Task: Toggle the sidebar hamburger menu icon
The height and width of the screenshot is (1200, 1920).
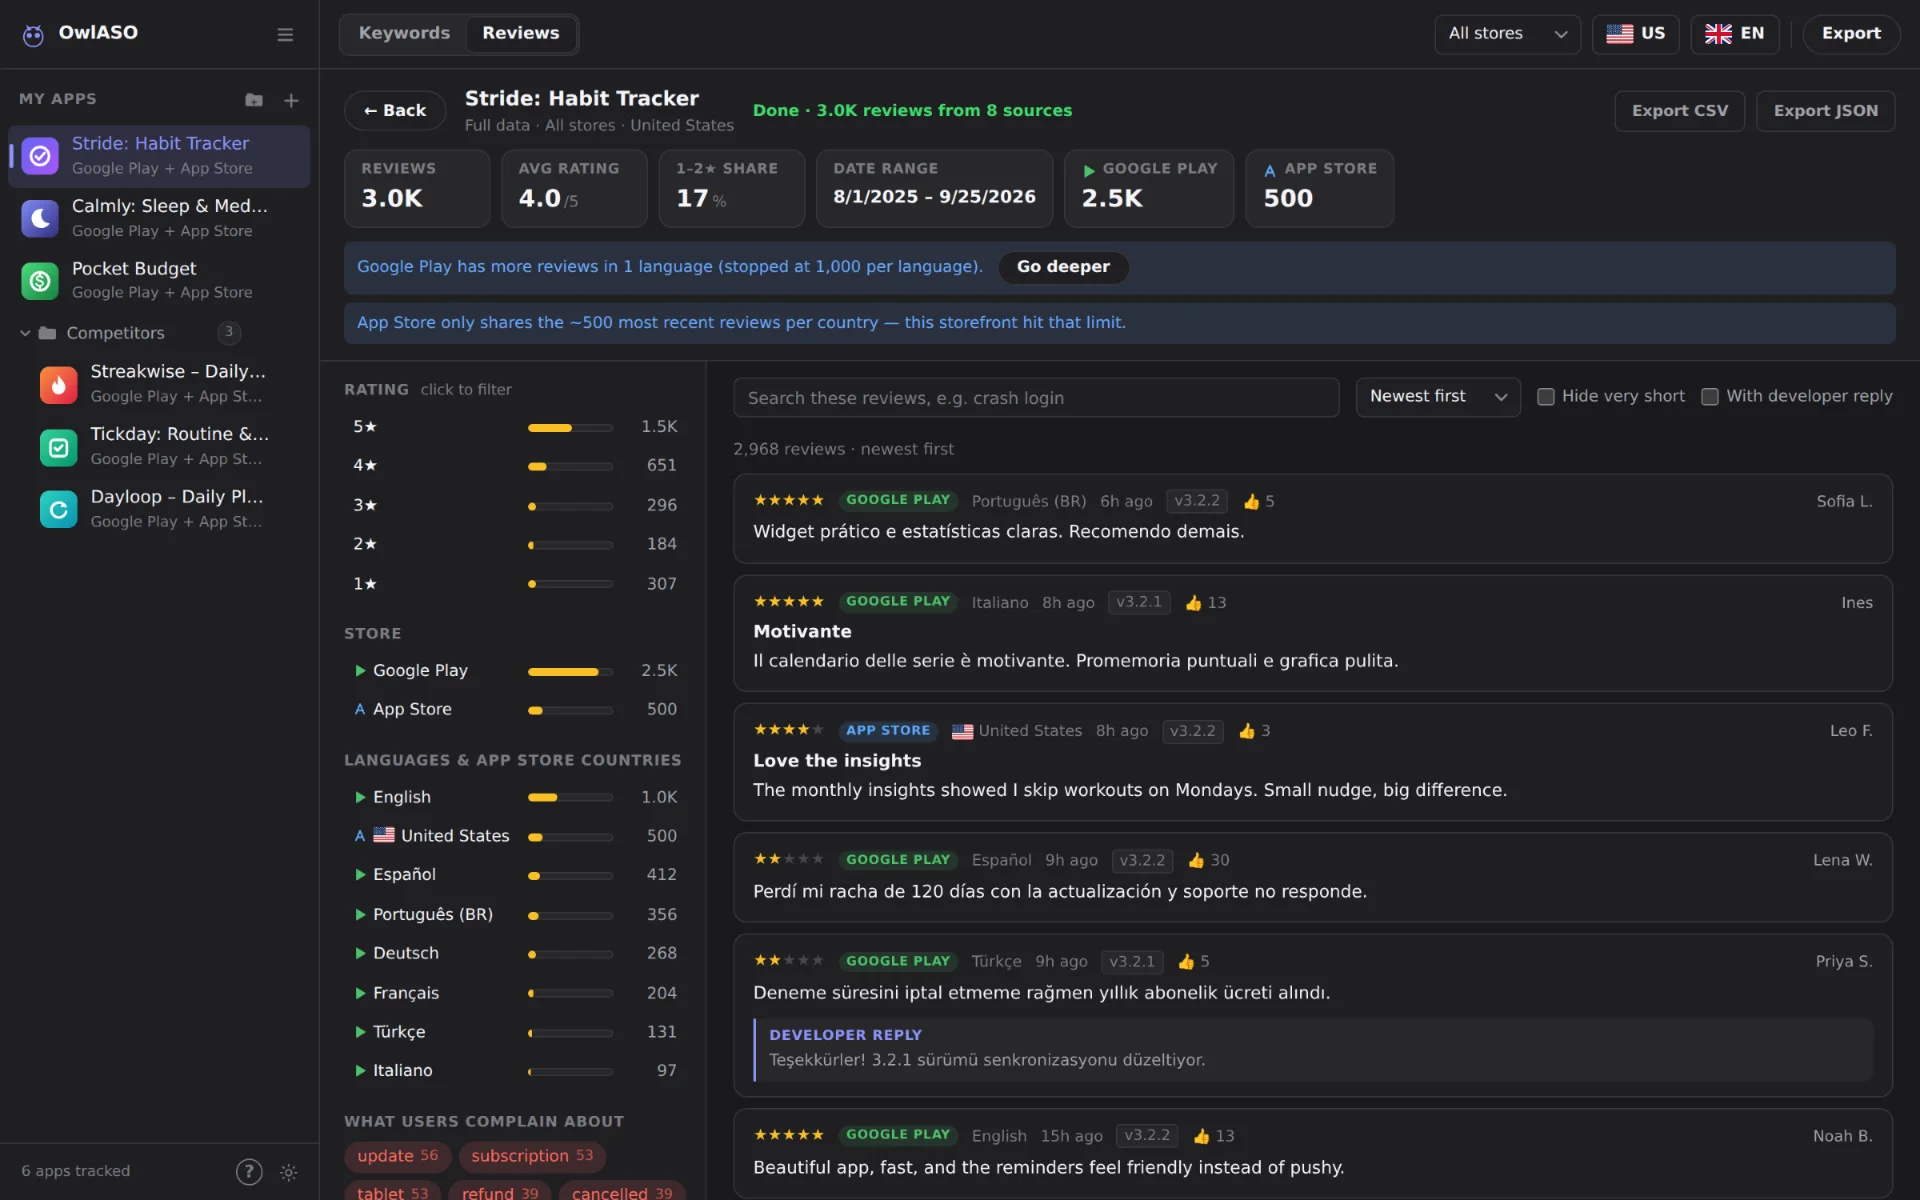Action: point(285,35)
